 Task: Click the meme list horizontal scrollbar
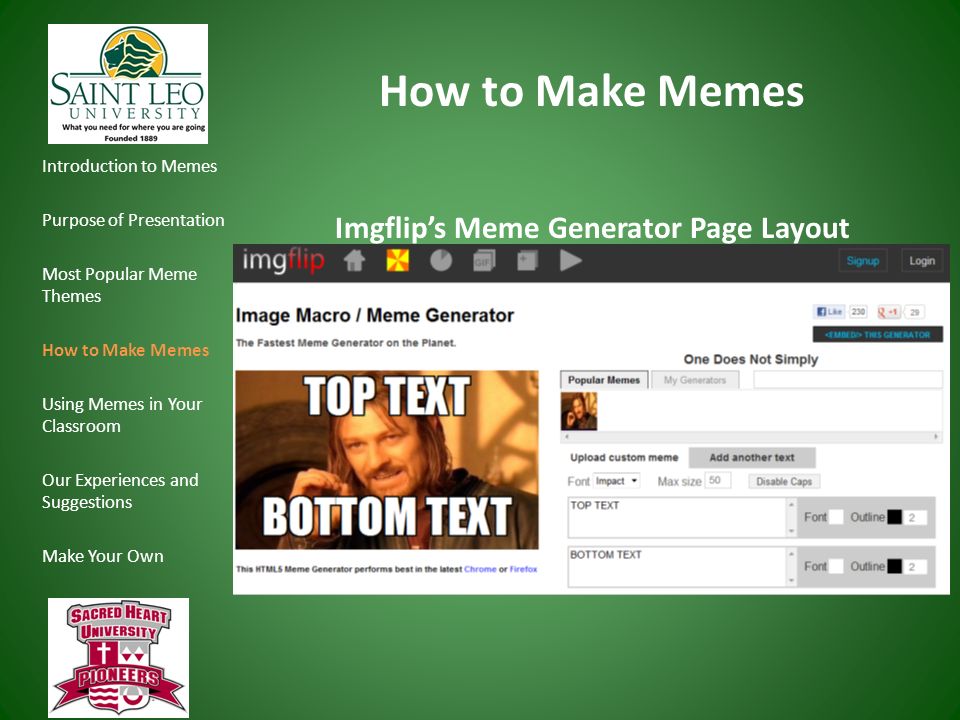(751, 437)
